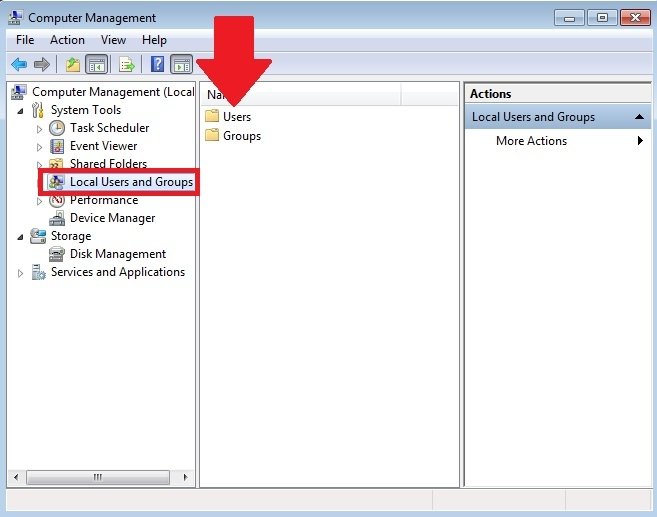Click the Storage drives icon
This screenshot has width=657, height=517.
(38, 236)
